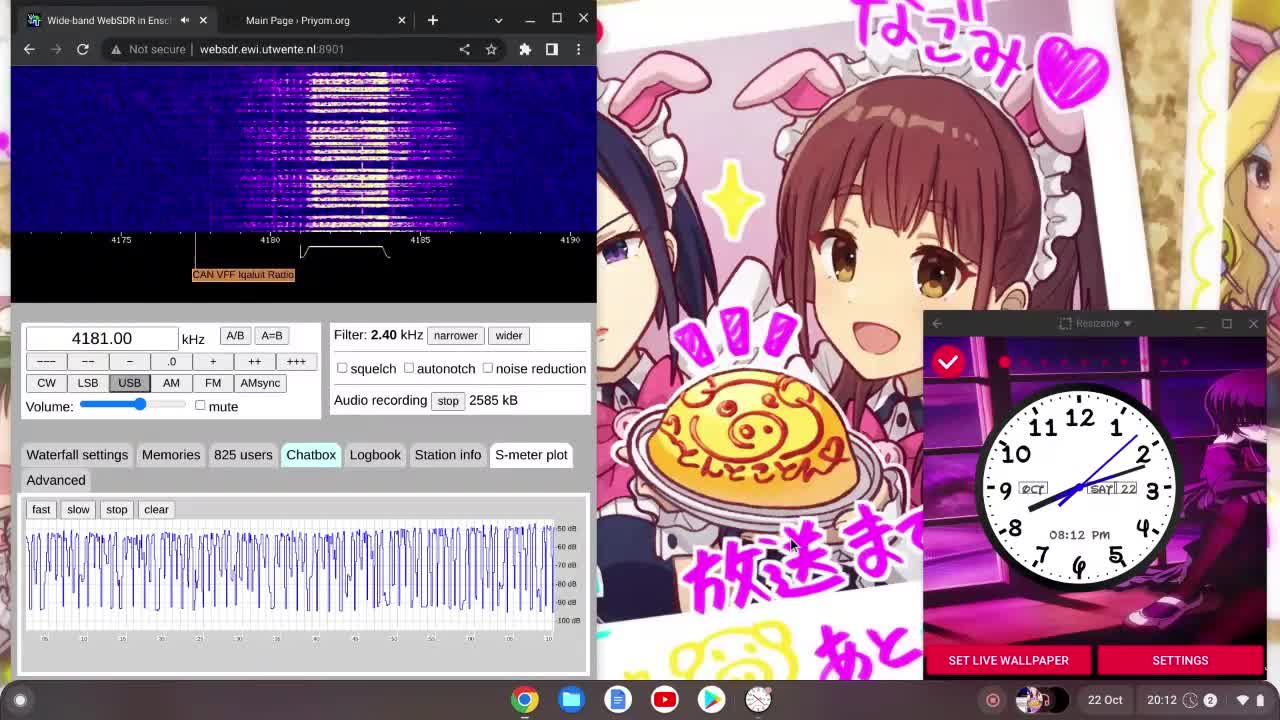1280x720 pixels.
Task: Open the Waterfall settings tab
Action: (x=77, y=455)
